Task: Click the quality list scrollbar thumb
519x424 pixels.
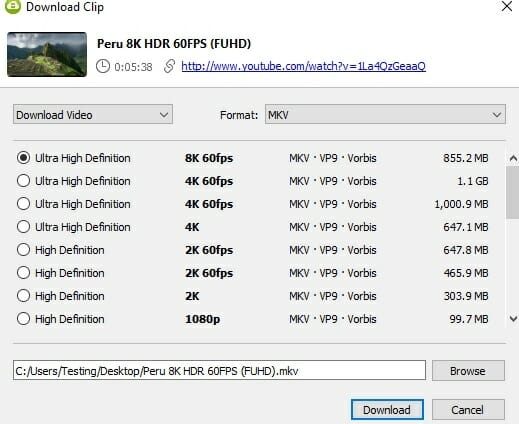Action: coord(513,192)
